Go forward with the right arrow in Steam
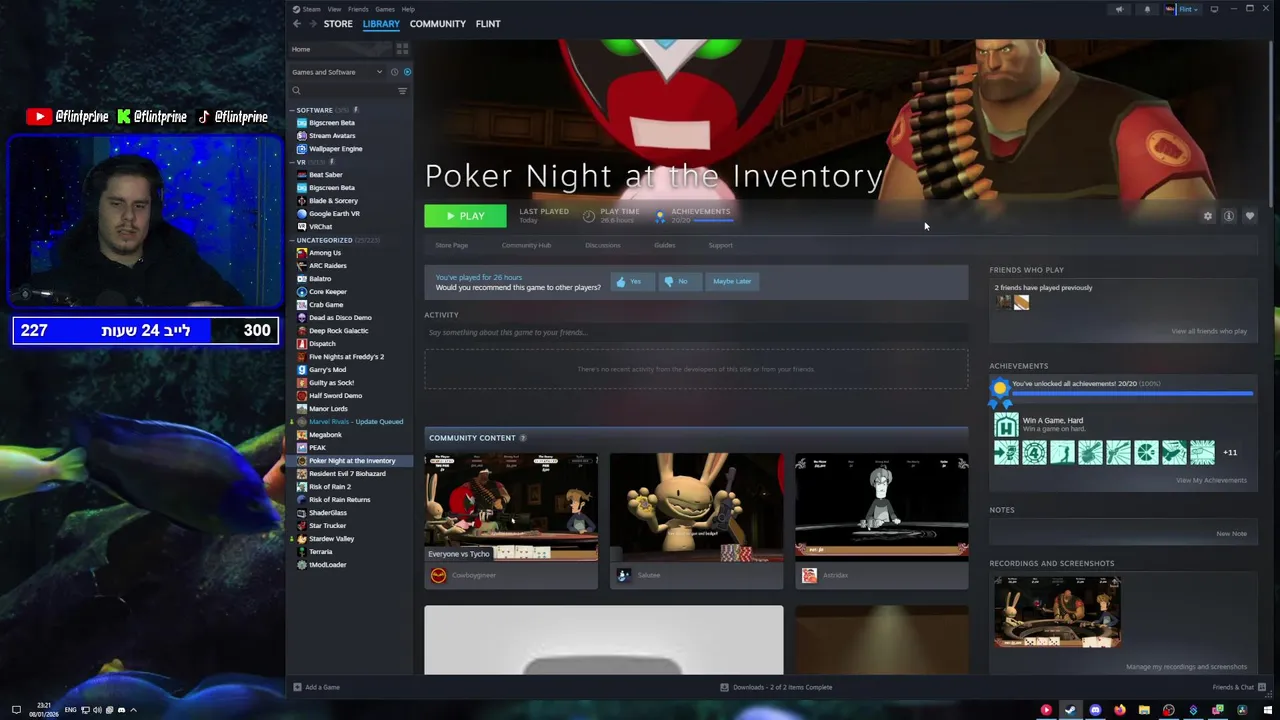Viewport: 1280px width, 720px height. 312,24
